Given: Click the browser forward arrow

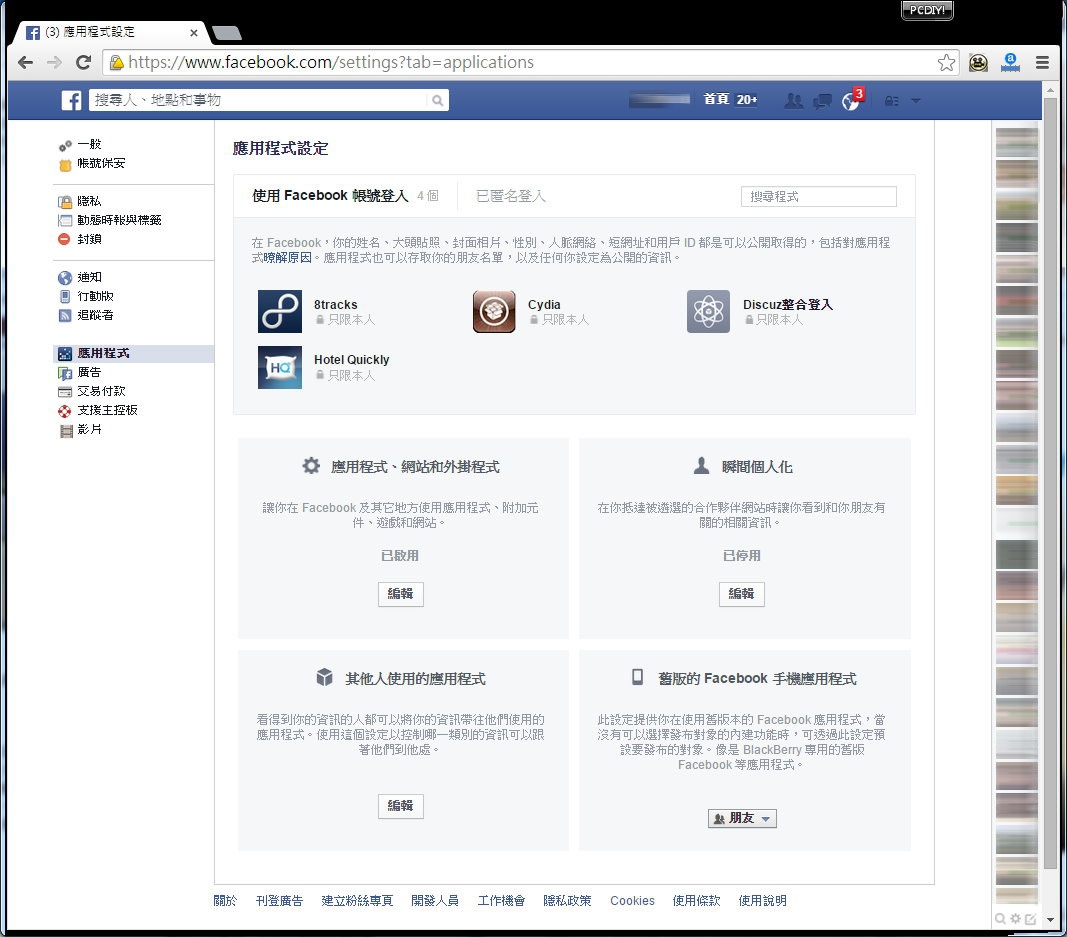Looking at the screenshot, I should [x=54, y=63].
